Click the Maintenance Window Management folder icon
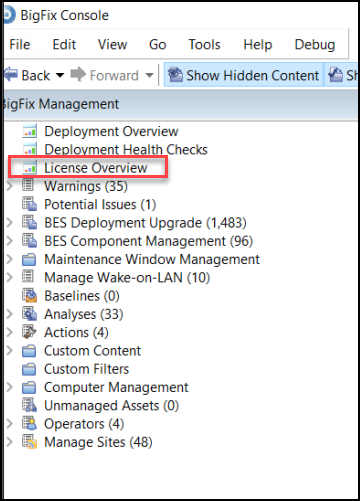The image size is (360, 501). [x=29, y=259]
